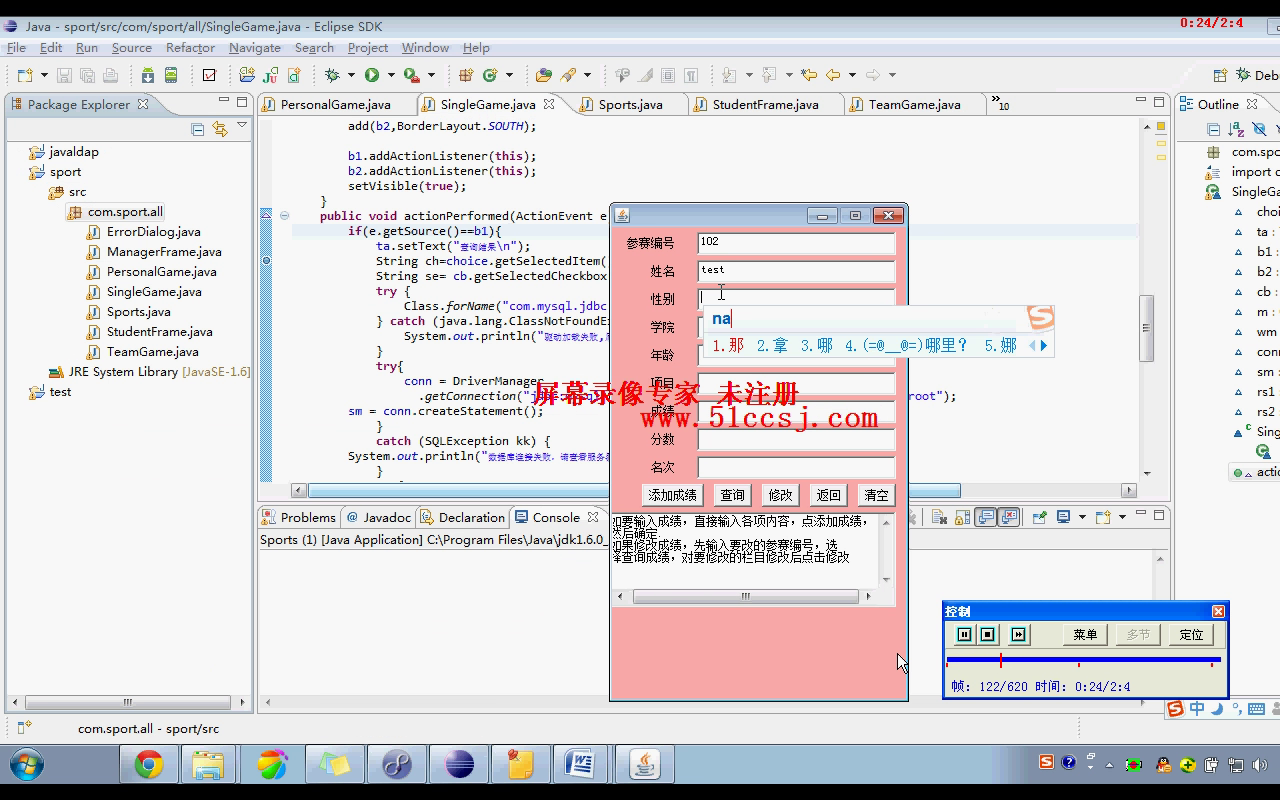The image size is (1280, 800).
Task: Toggle show console on standard output
Action: 985,517
